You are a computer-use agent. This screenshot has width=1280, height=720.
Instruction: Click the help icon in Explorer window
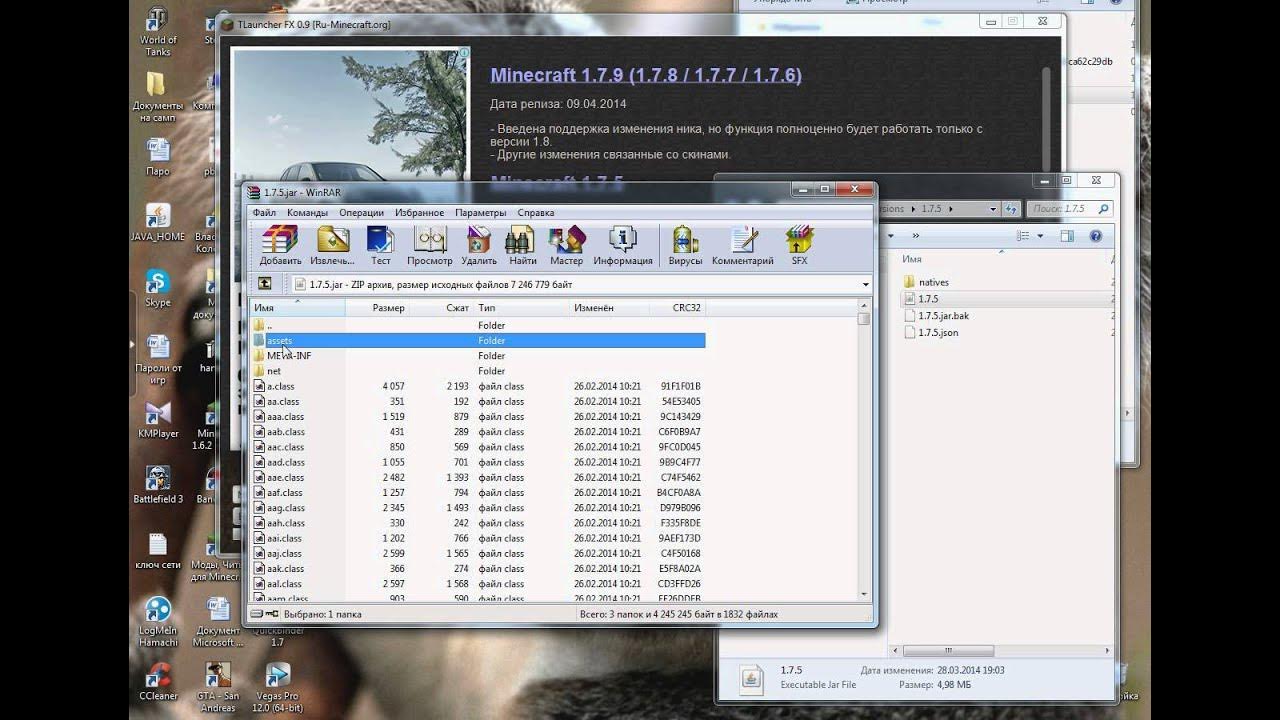coord(1096,236)
